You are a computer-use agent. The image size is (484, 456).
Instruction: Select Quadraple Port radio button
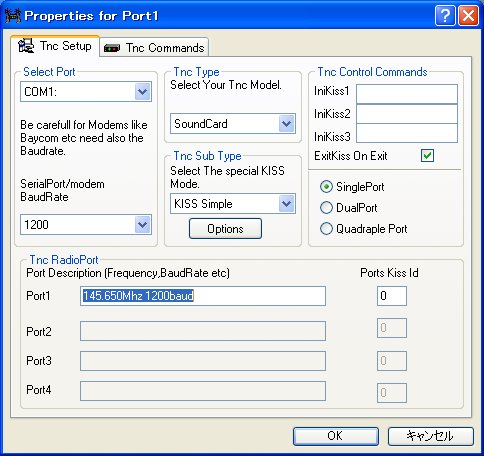326,229
